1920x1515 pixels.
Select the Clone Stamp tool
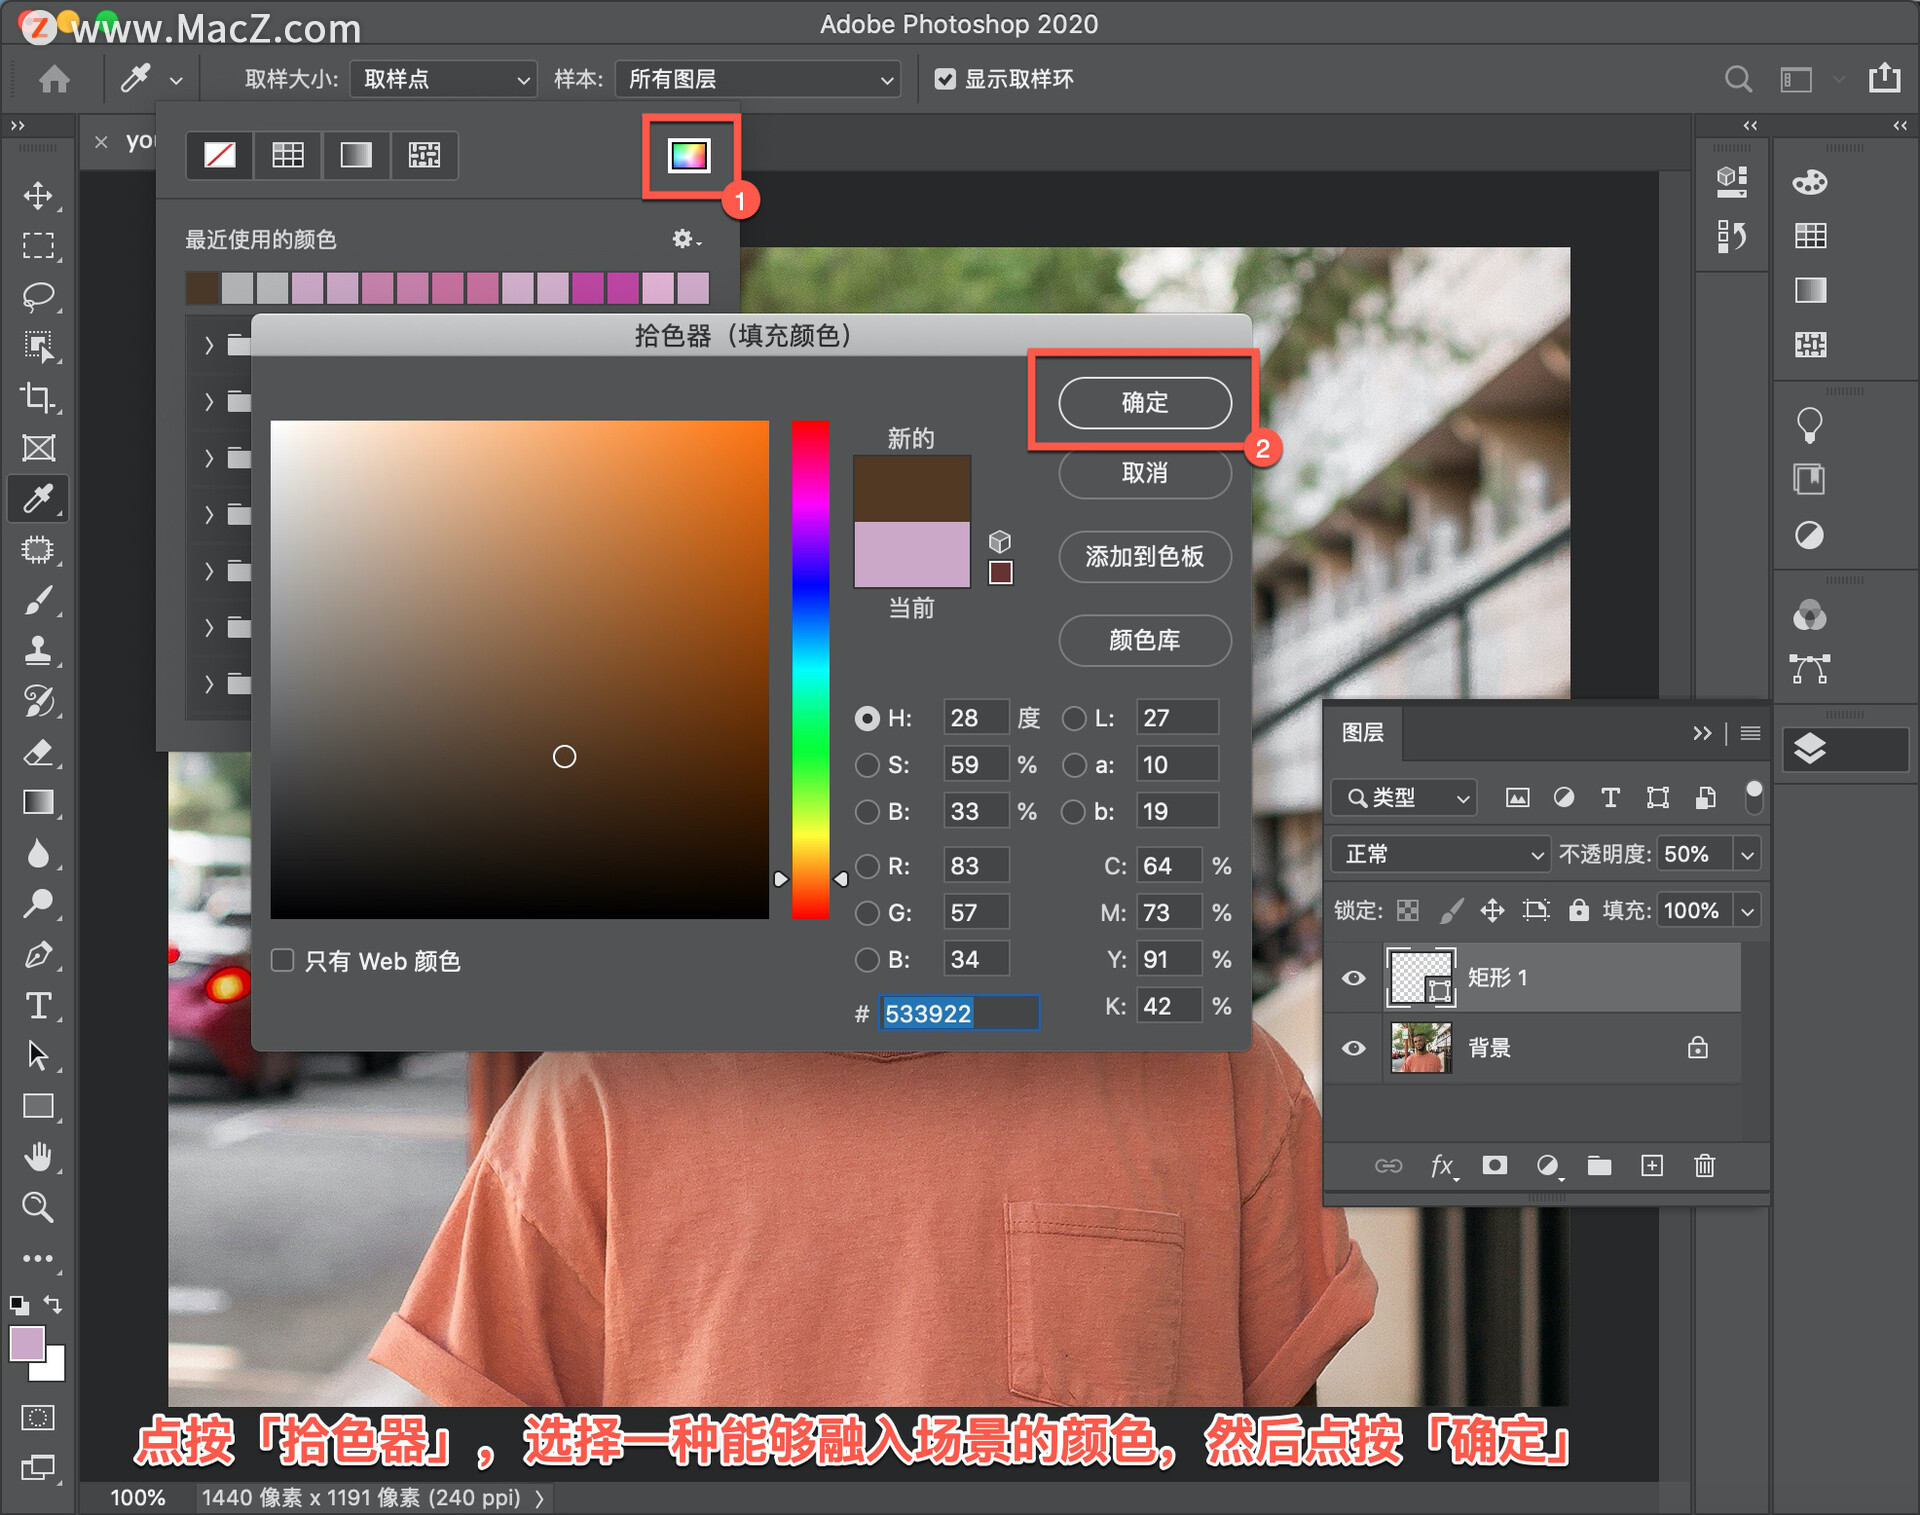point(38,651)
